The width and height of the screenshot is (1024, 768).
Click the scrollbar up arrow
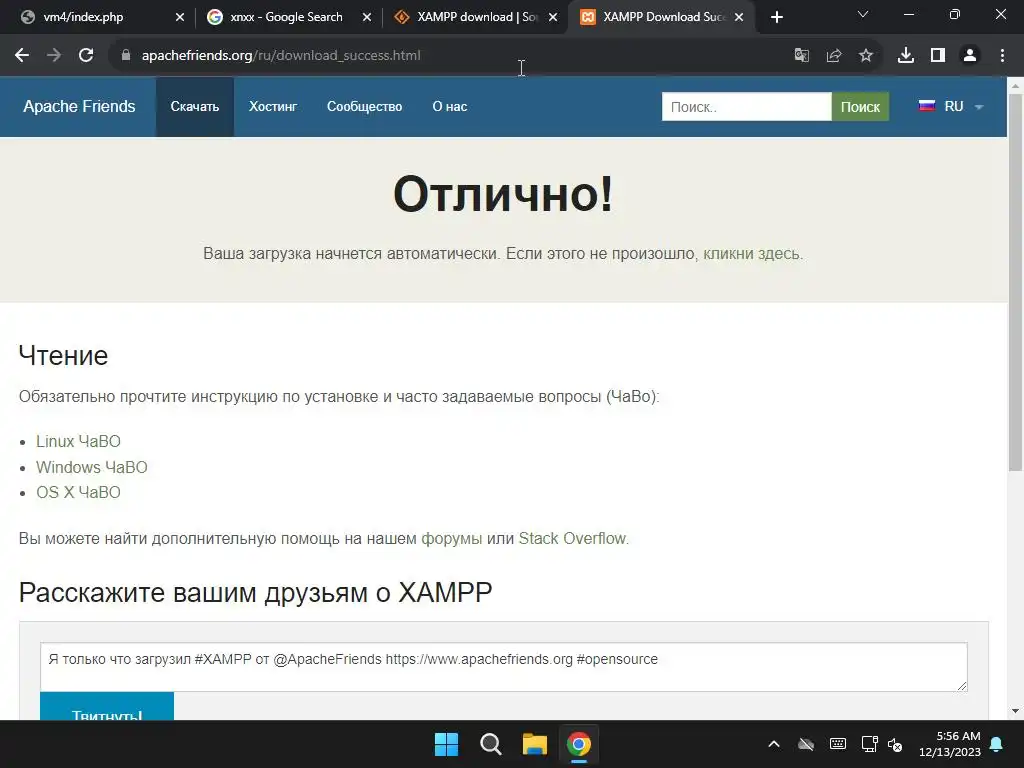click(x=1016, y=86)
